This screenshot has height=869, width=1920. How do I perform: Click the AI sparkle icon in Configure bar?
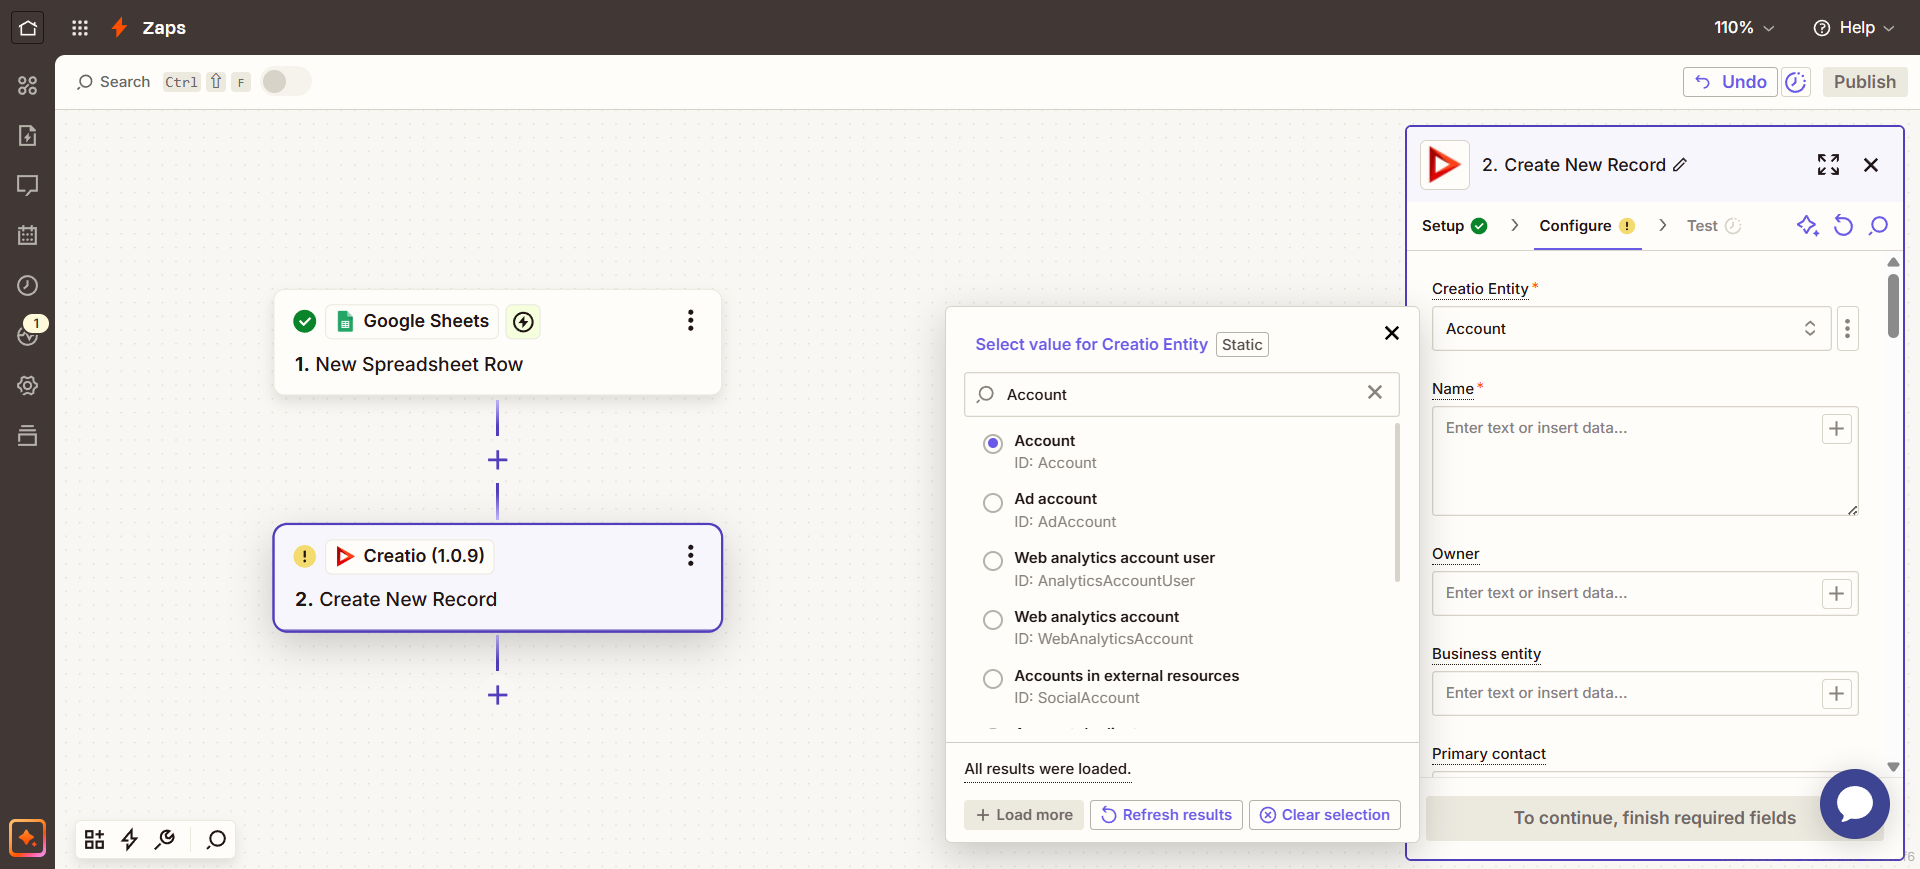pyautogui.click(x=1806, y=226)
